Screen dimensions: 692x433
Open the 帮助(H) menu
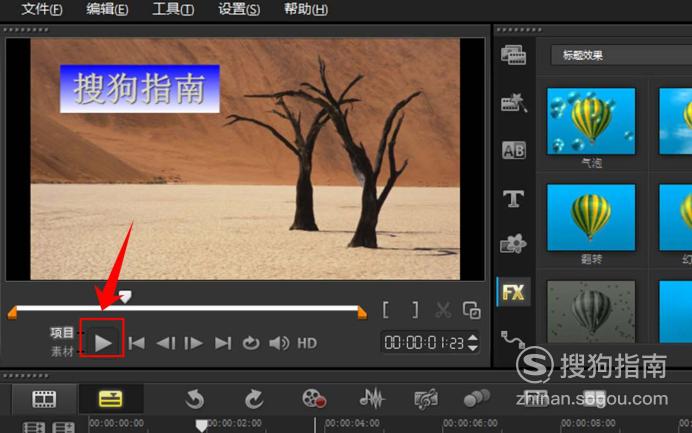pyautogui.click(x=305, y=9)
